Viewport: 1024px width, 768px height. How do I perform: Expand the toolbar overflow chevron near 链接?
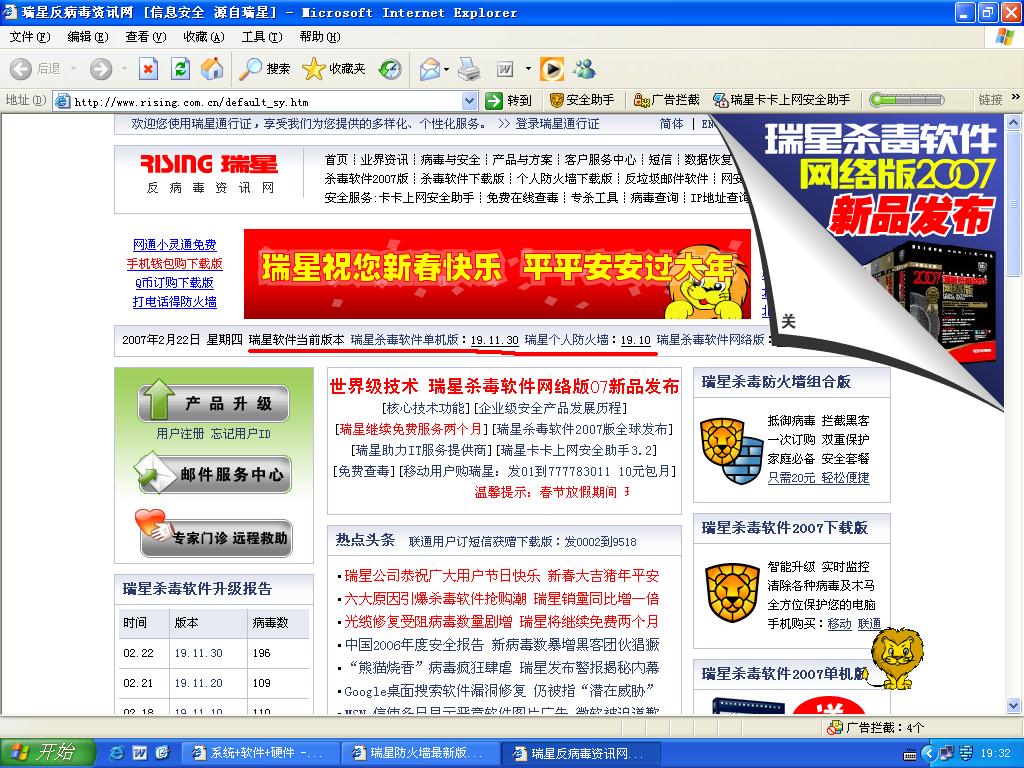click(x=1016, y=97)
